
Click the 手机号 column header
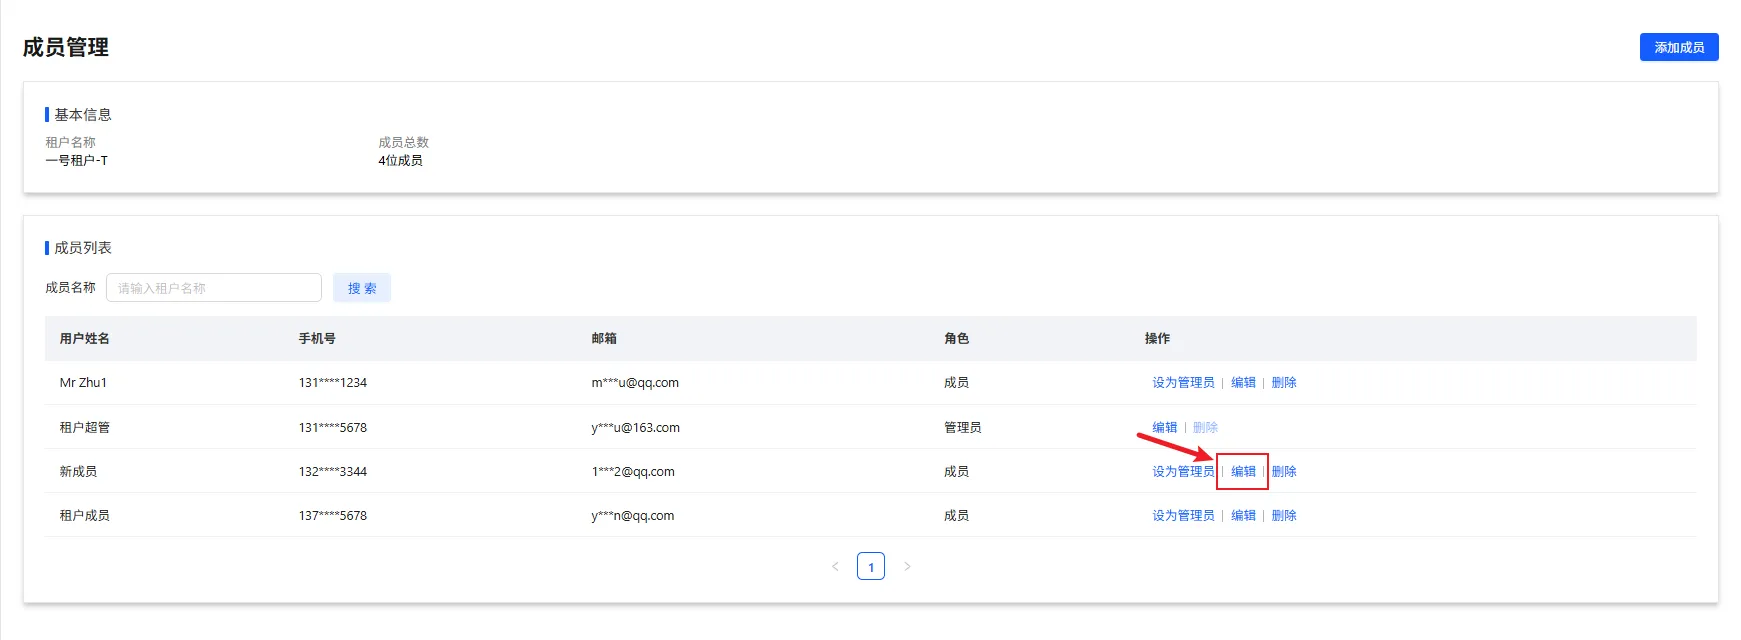coord(317,339)
